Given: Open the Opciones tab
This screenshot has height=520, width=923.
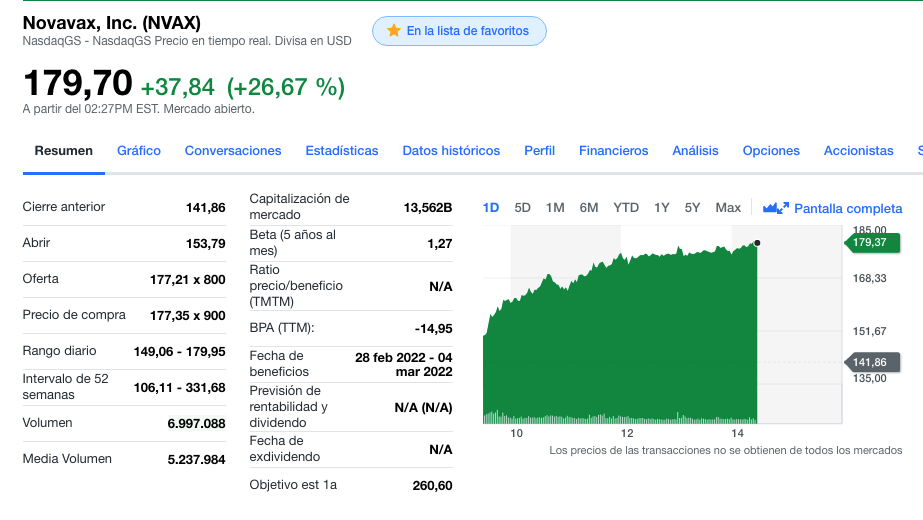Looking at the screenshot, I should click(x=771, y=151).
